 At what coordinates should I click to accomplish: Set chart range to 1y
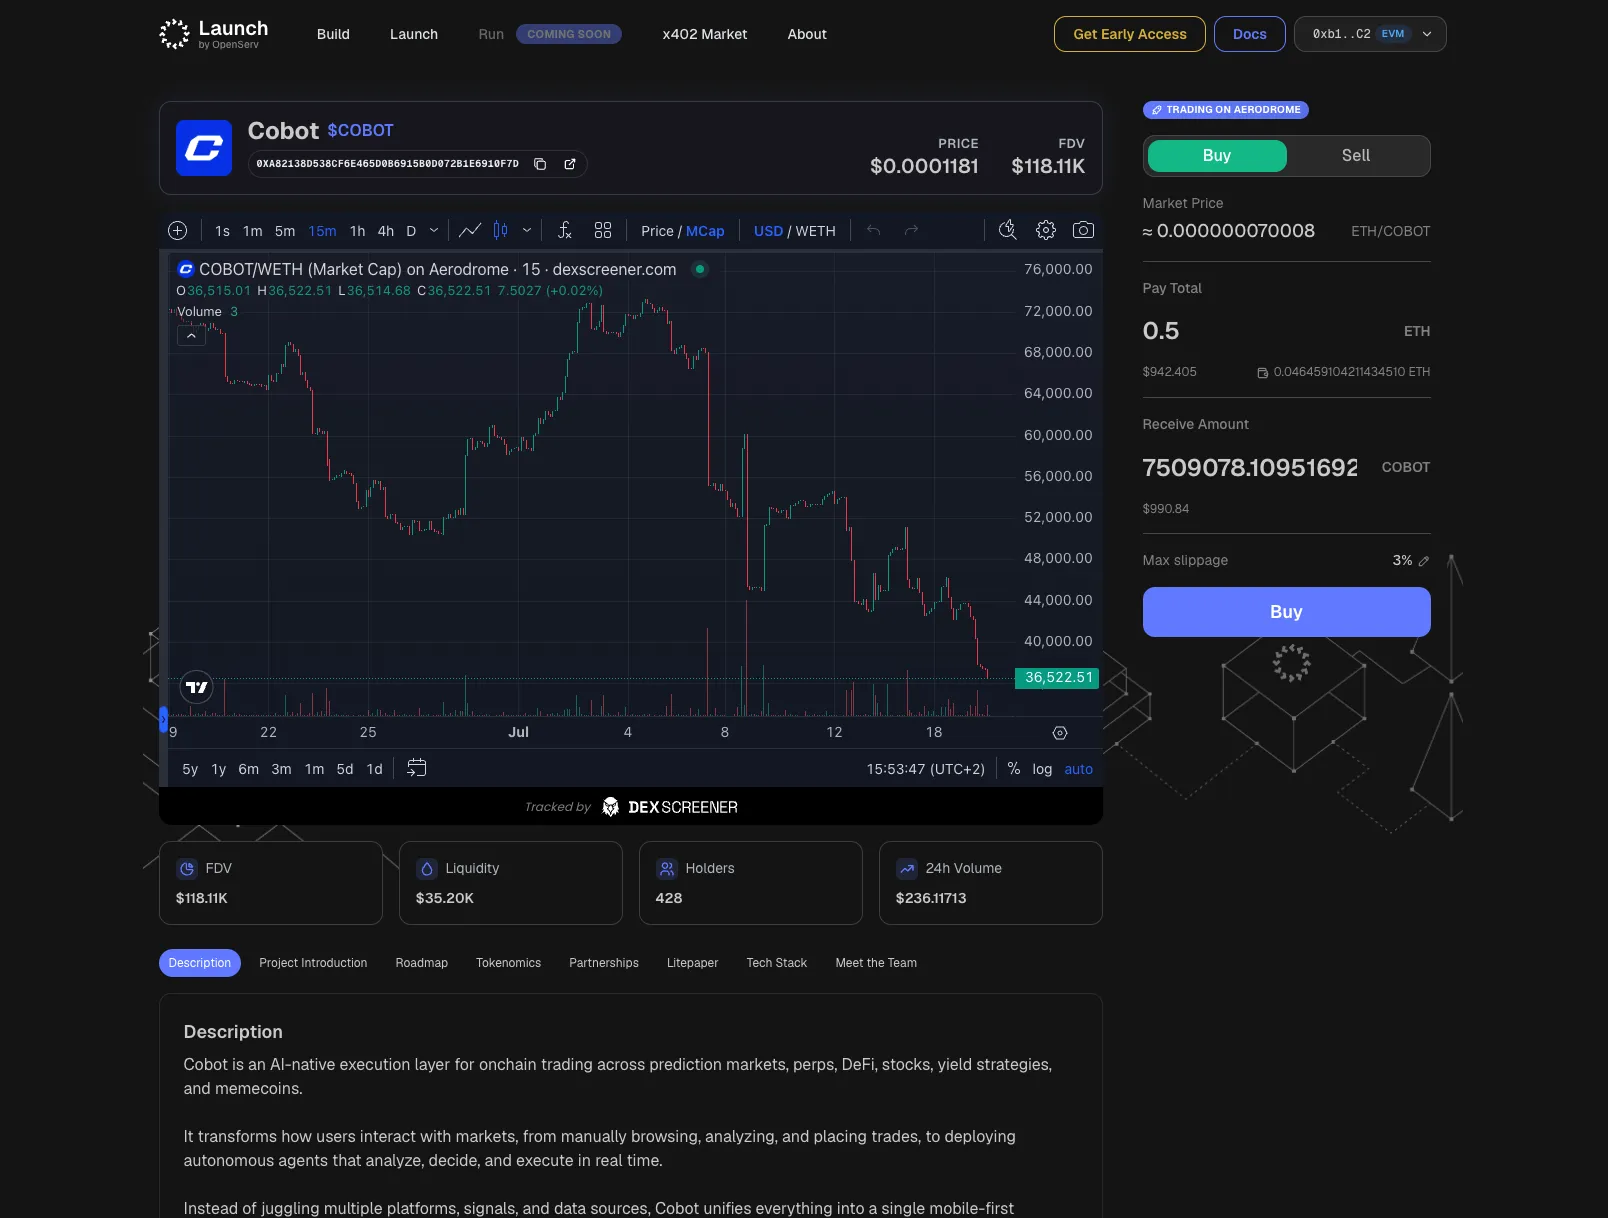219,769
